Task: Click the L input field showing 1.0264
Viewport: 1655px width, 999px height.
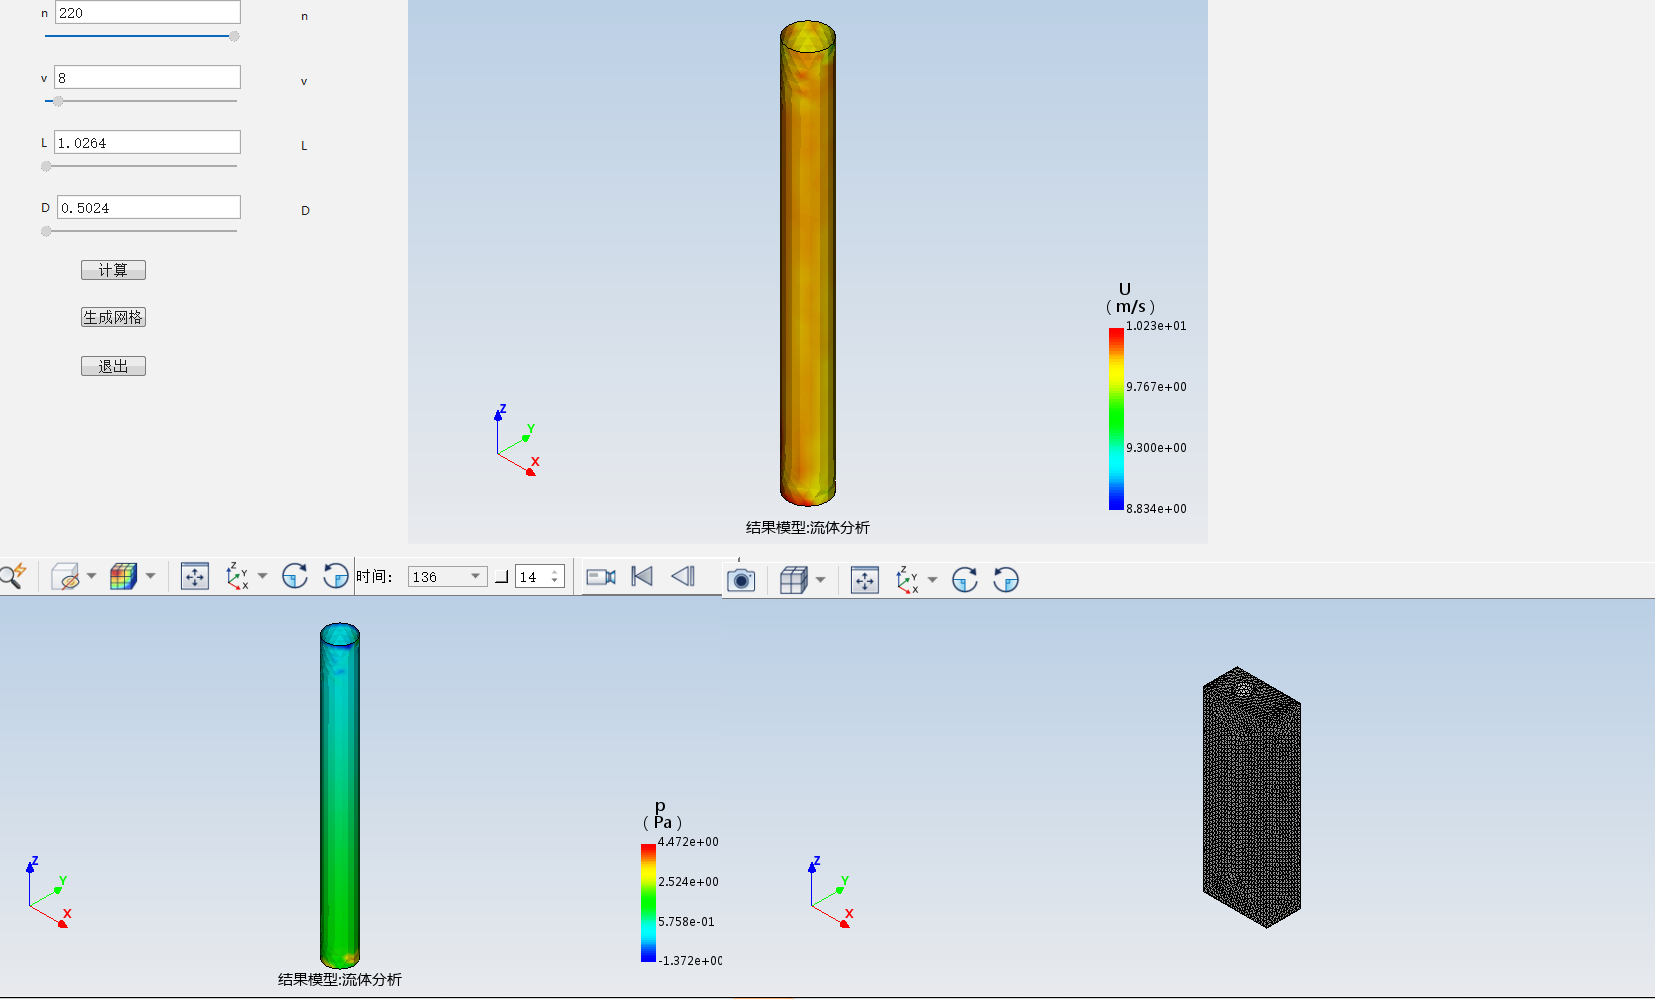Action: 148,142
